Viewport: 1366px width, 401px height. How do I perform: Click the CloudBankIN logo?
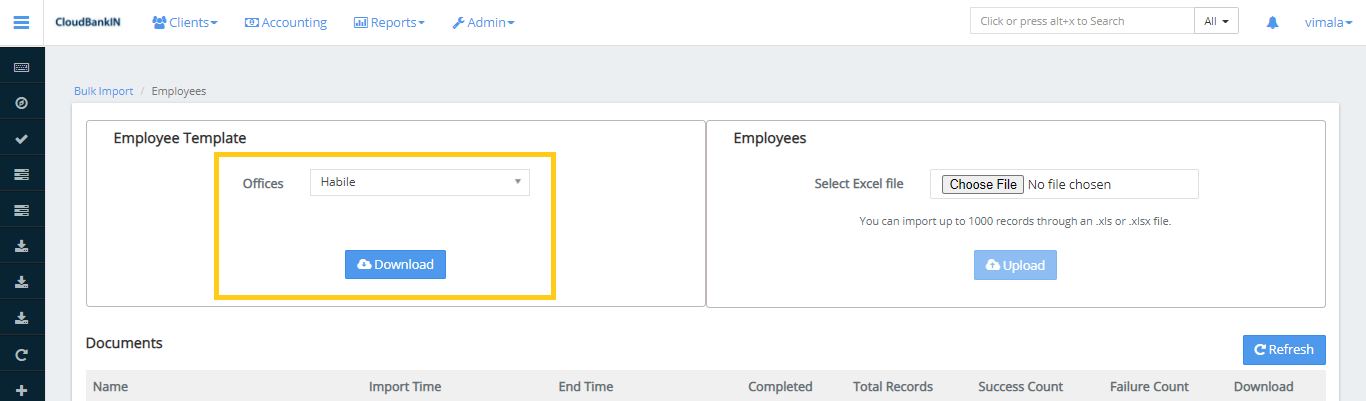click(88, 22)
